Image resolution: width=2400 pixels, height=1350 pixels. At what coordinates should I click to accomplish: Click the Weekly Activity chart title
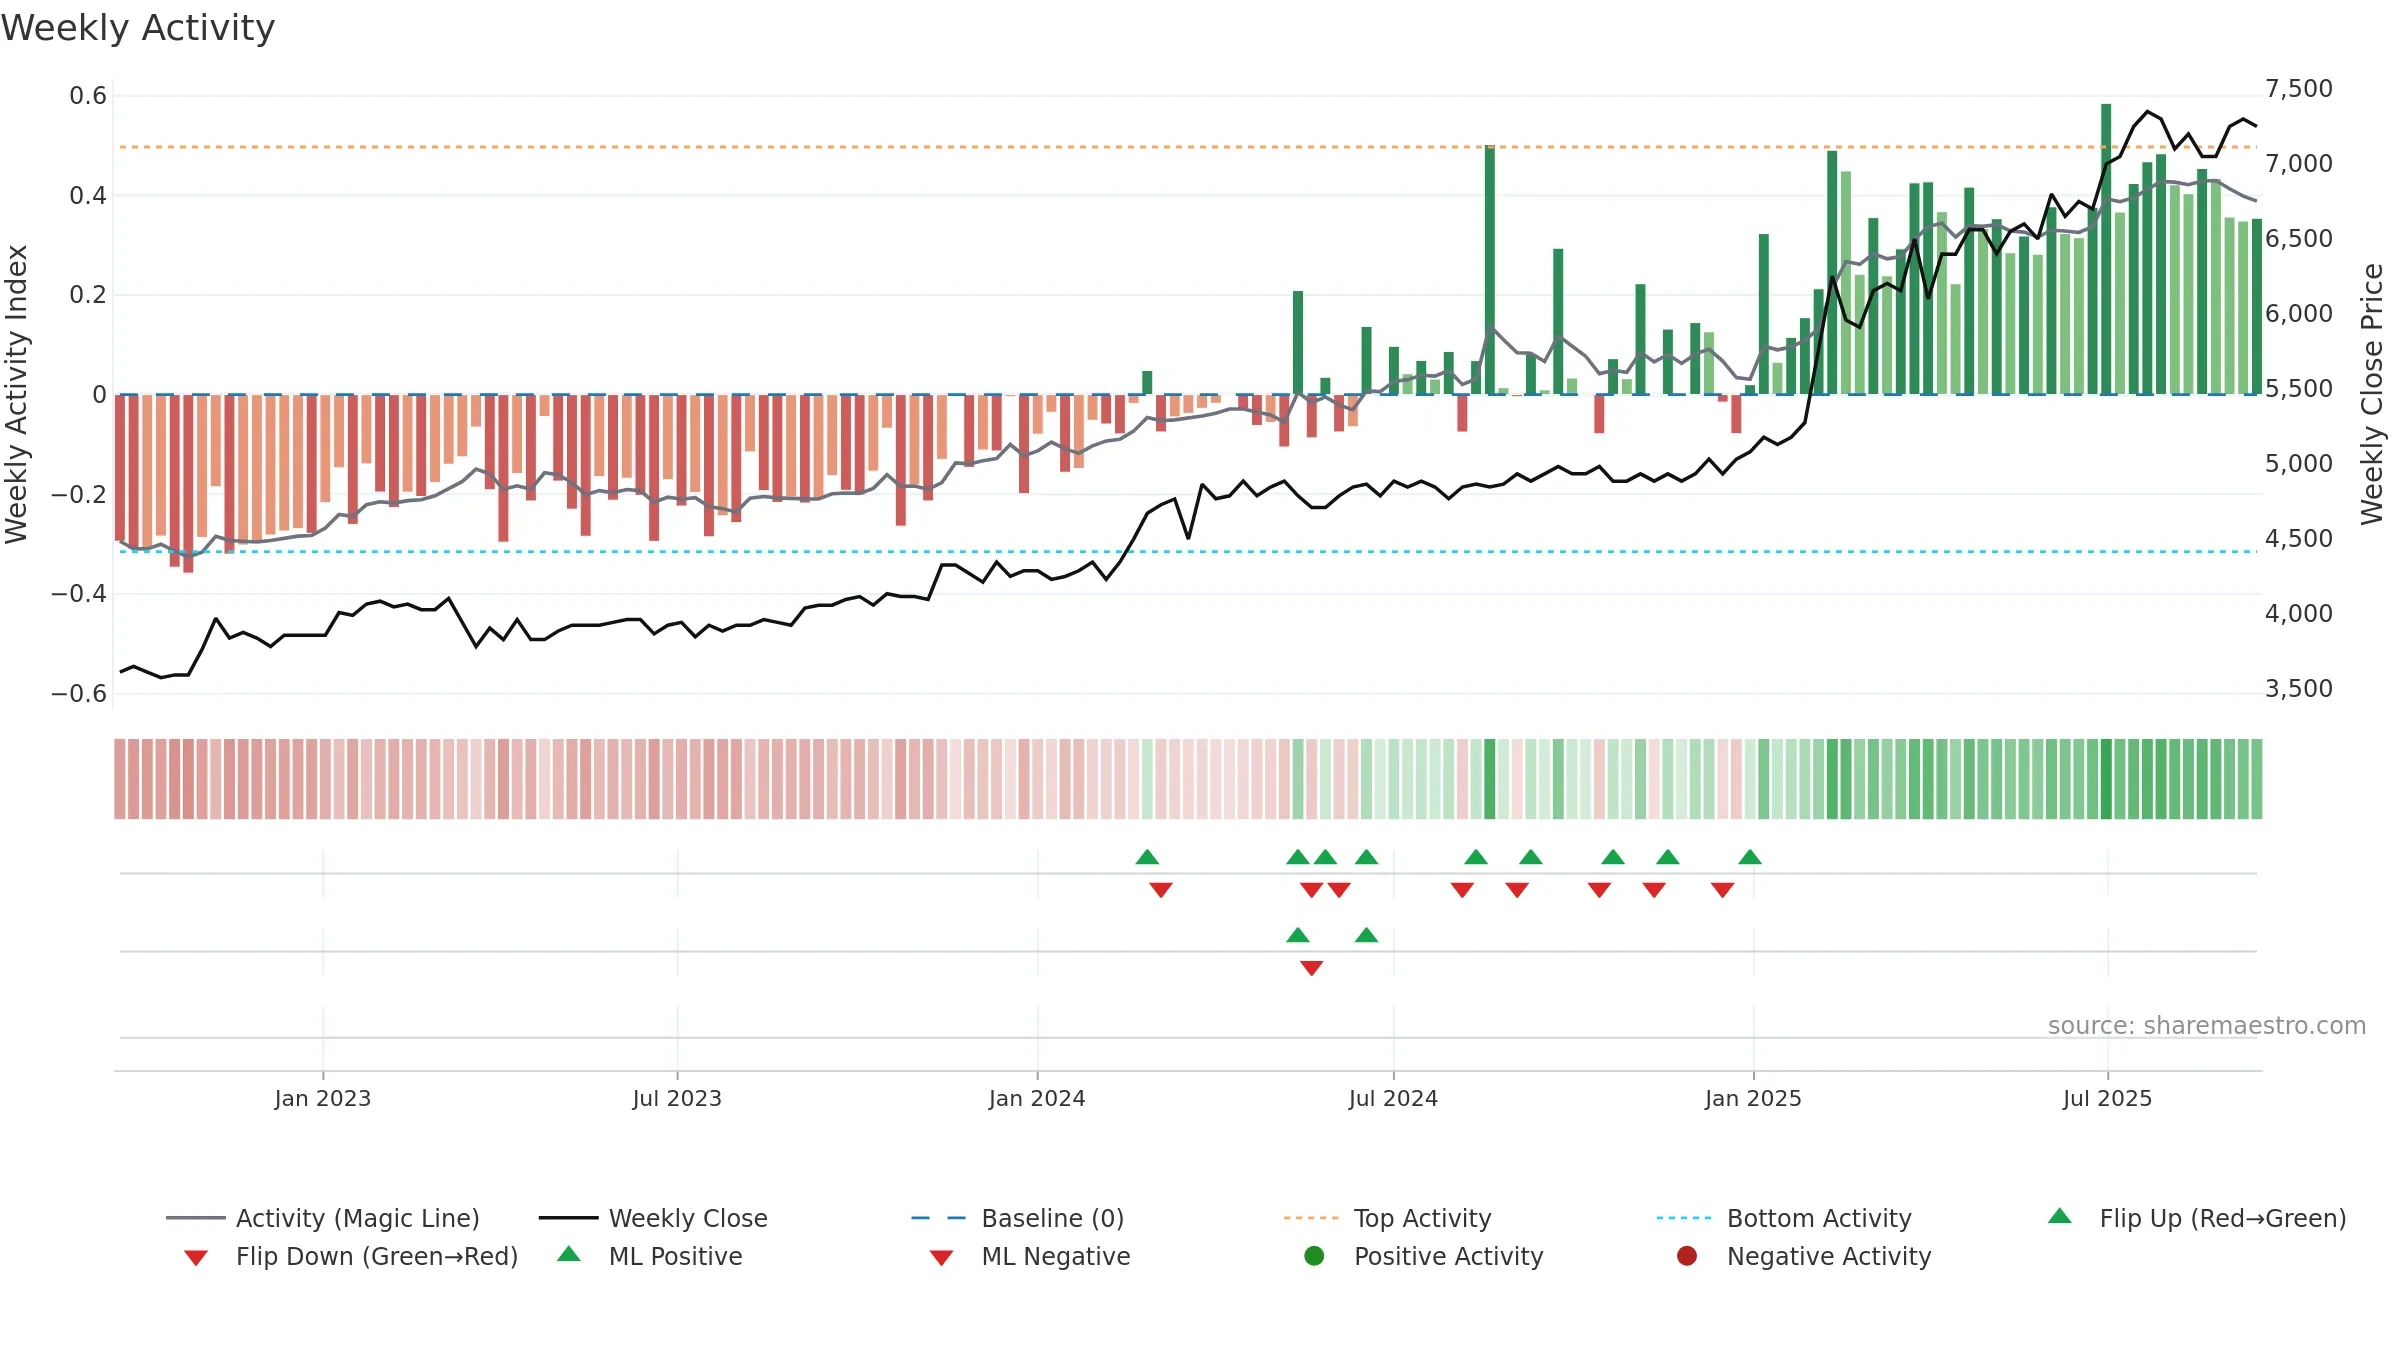[x=138, y=28]
